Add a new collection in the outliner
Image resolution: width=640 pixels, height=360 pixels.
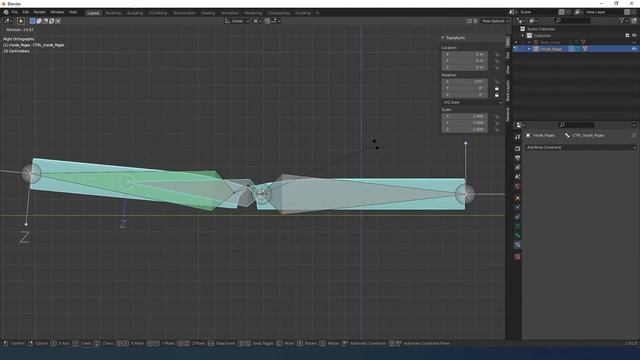[634, 20]
